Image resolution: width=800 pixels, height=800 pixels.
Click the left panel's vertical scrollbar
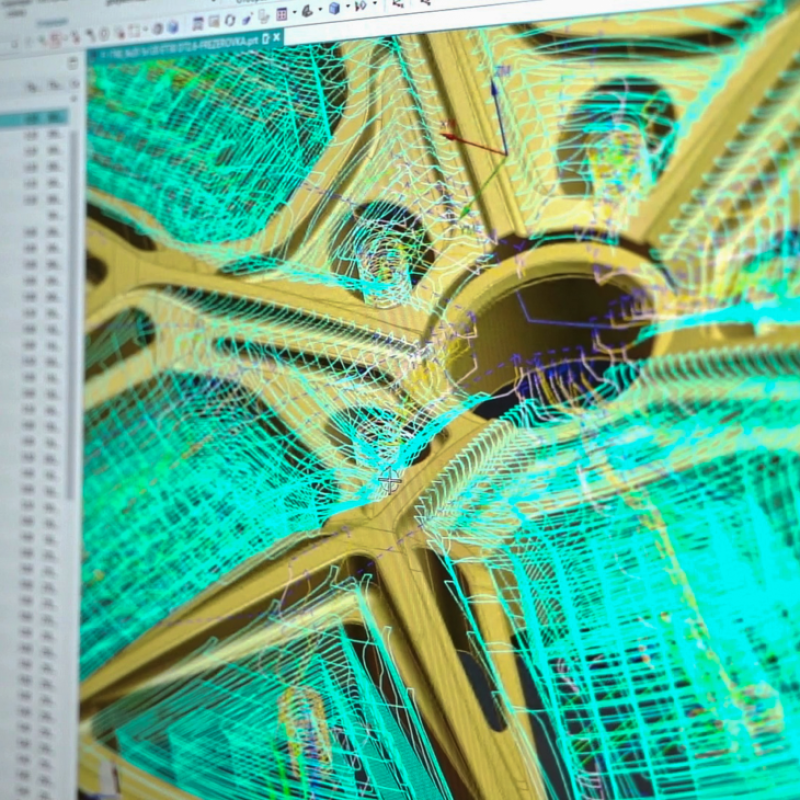[73, 300]
